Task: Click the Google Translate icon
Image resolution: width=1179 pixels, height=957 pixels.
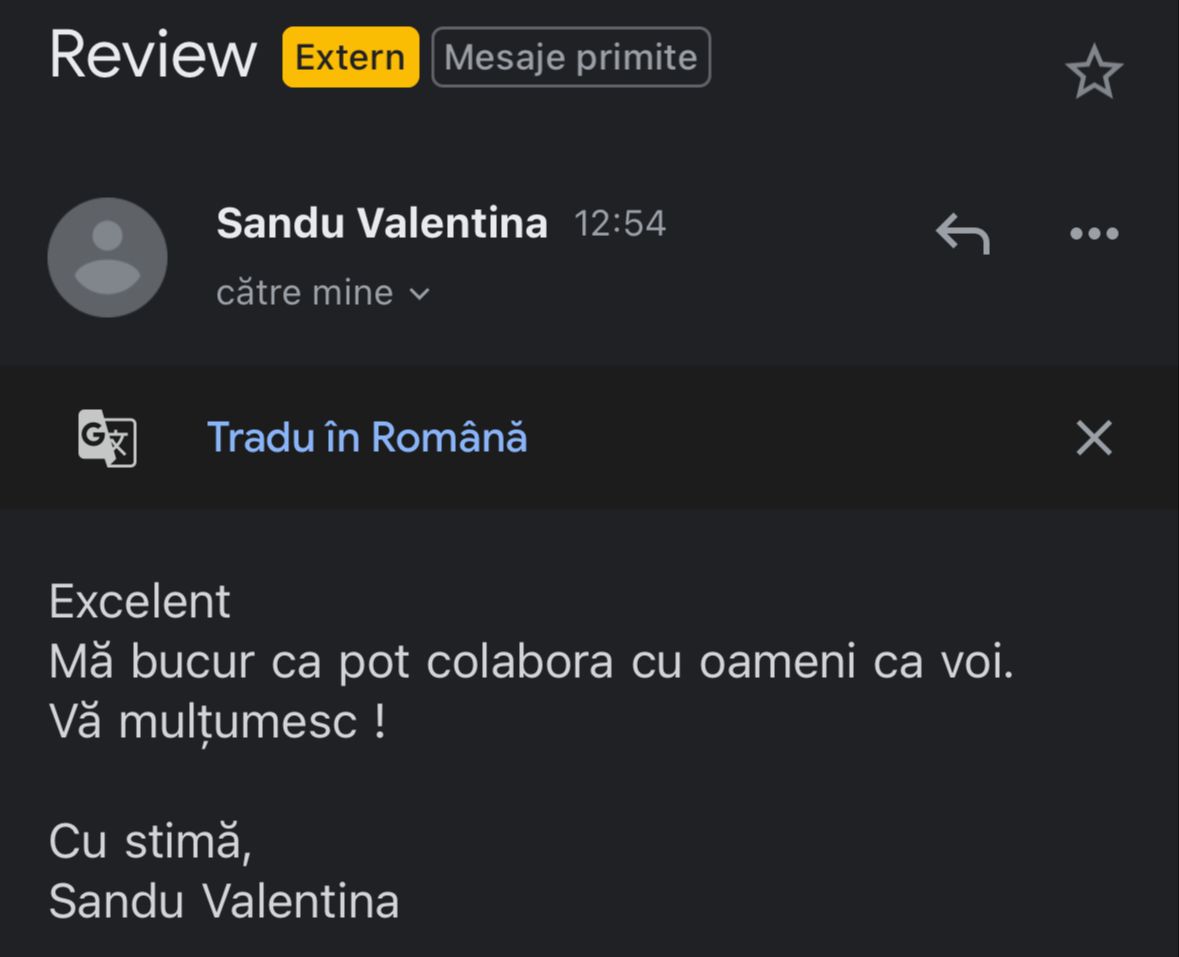Action: pos(107,438)
